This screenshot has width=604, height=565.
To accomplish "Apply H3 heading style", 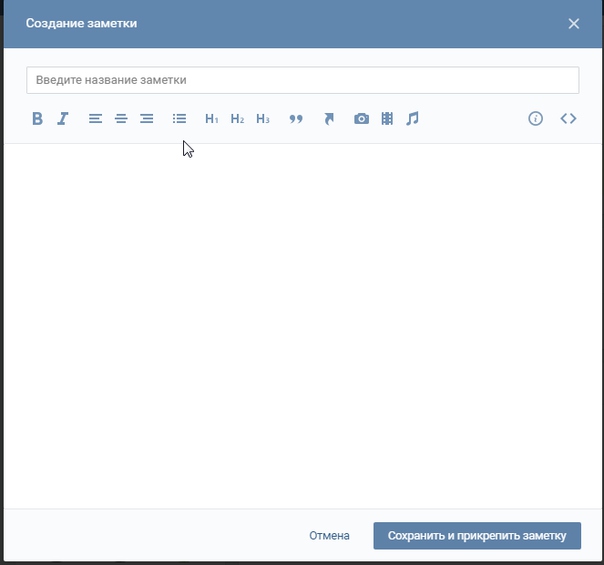I will click(263, 119).
